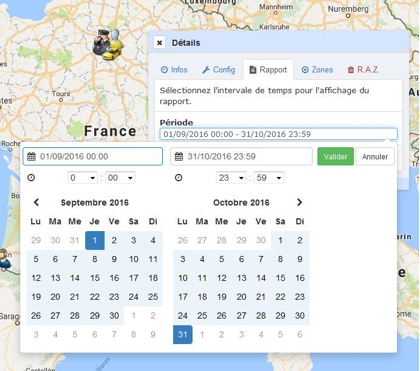Open the start minute dropdown showing 00

point(120,178)
